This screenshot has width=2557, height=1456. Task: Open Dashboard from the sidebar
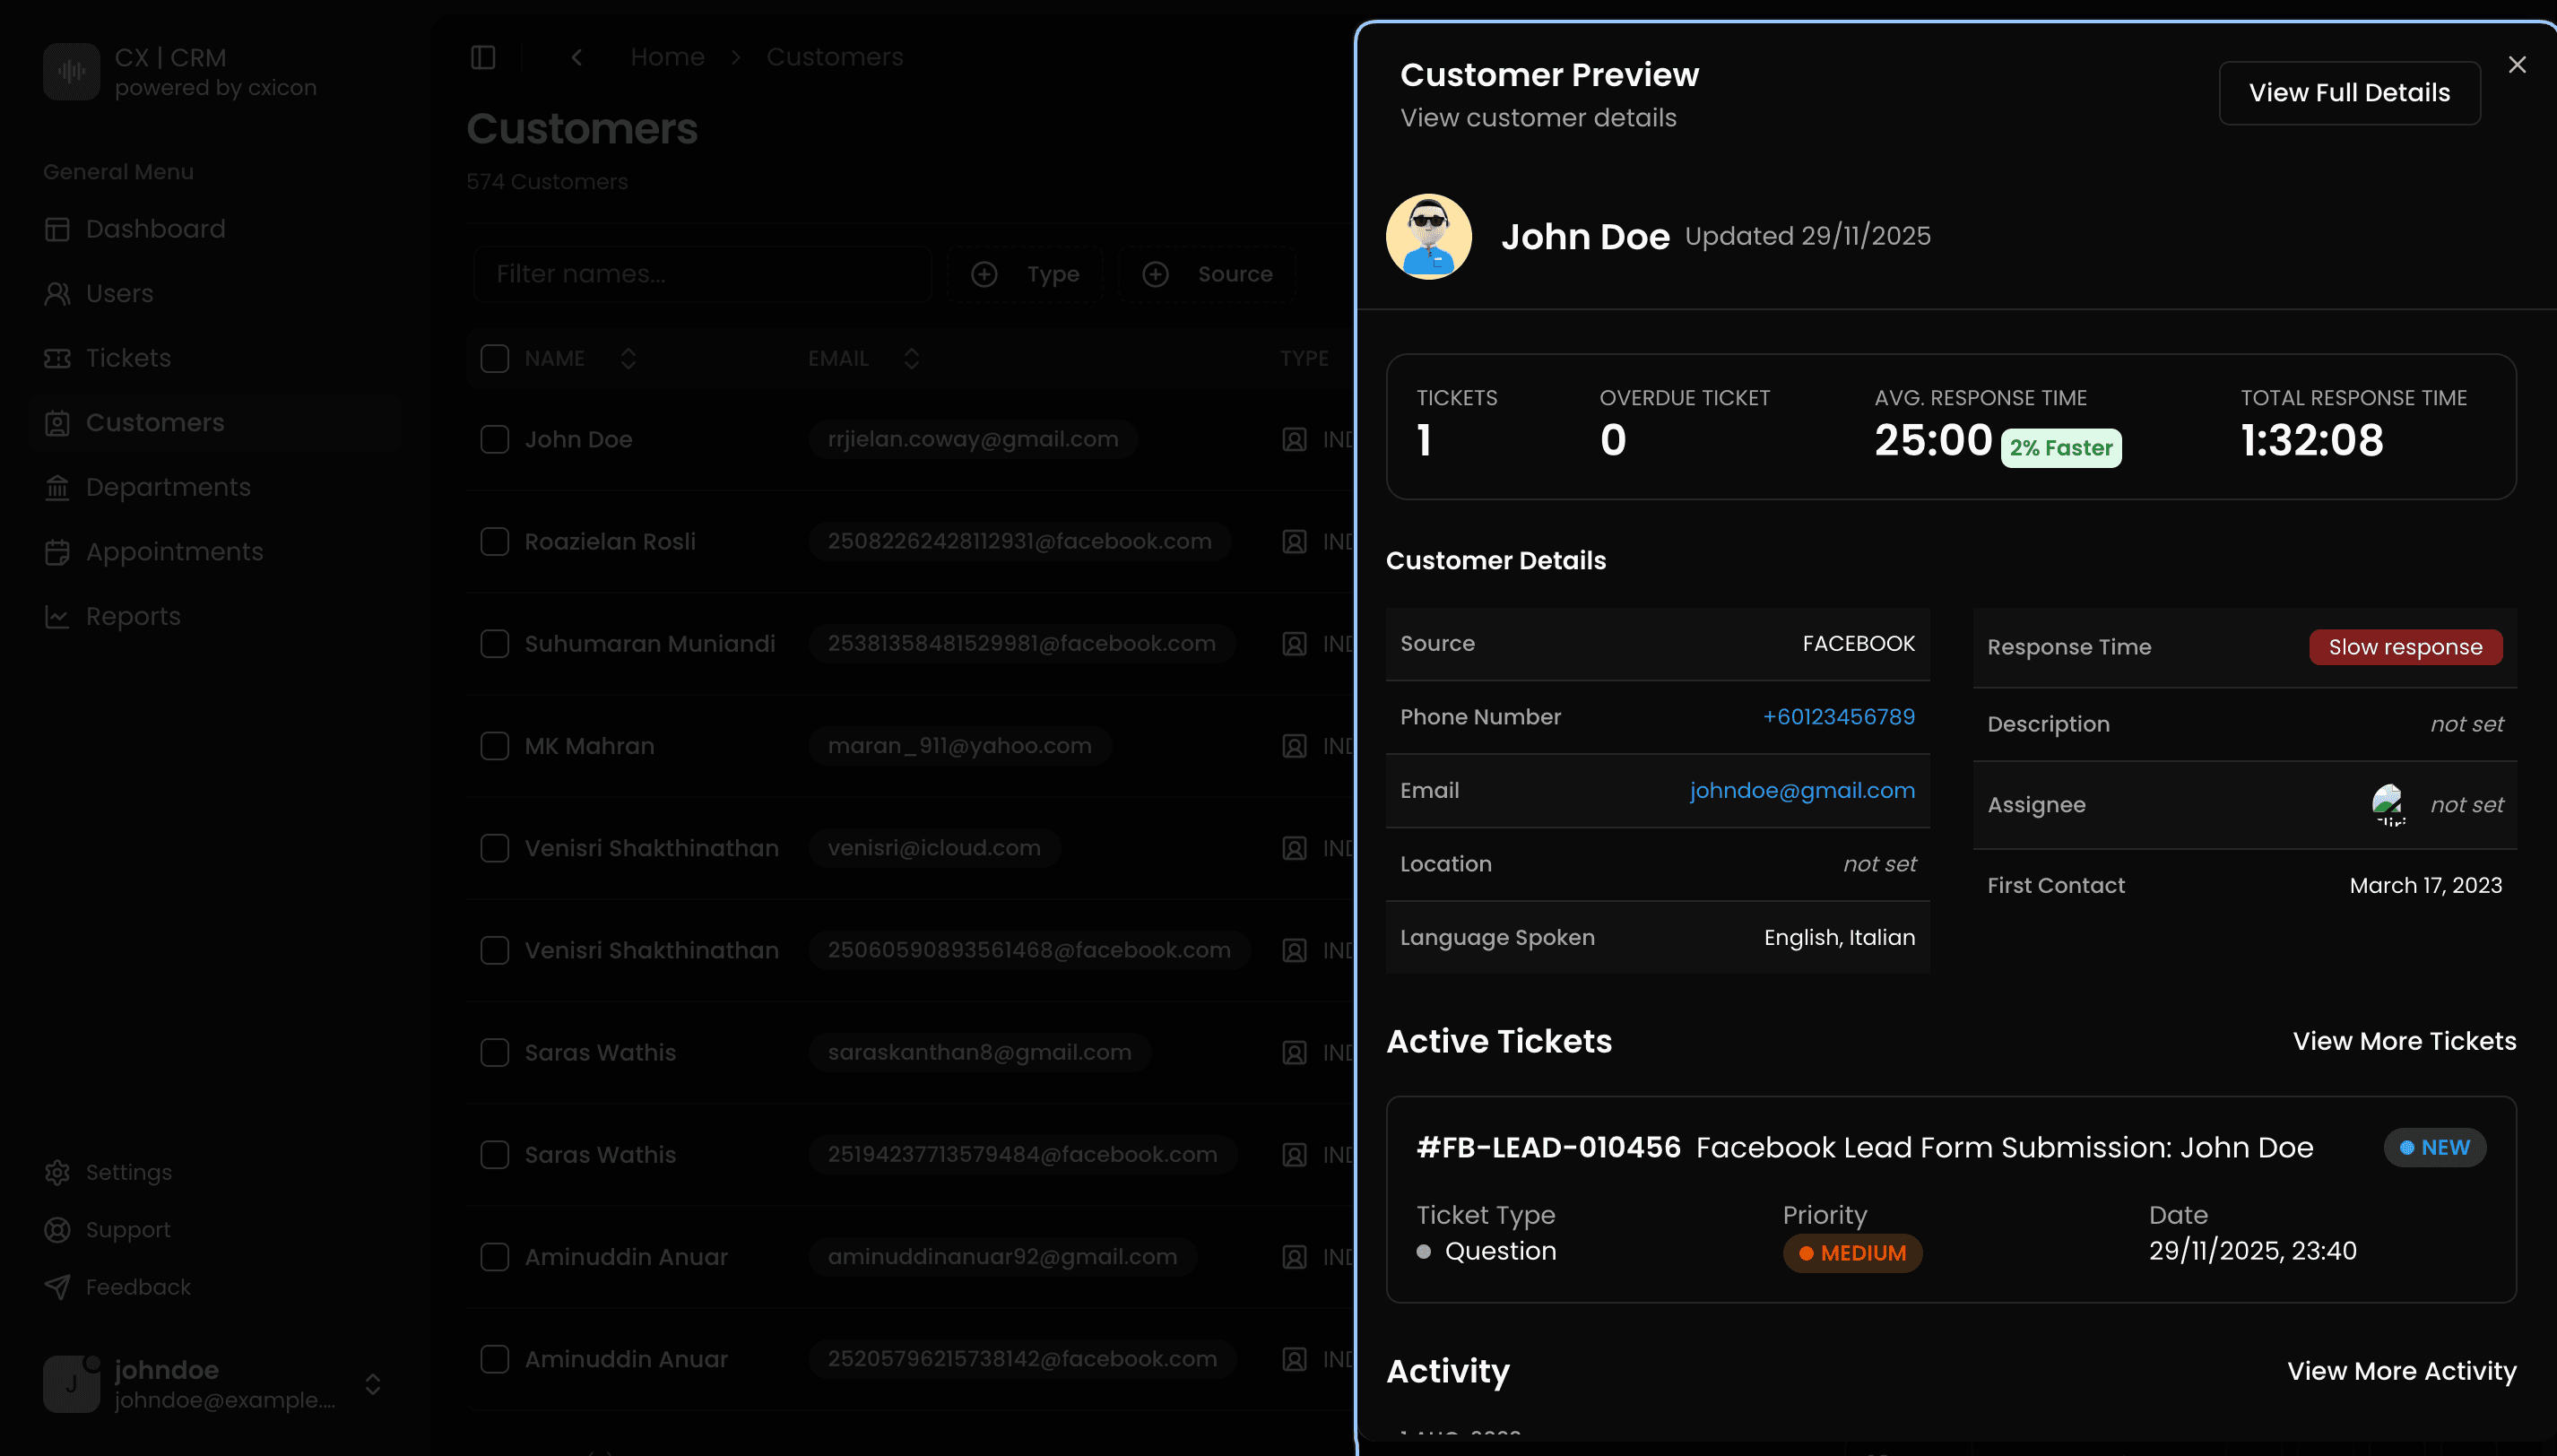[x=215, y=229]
